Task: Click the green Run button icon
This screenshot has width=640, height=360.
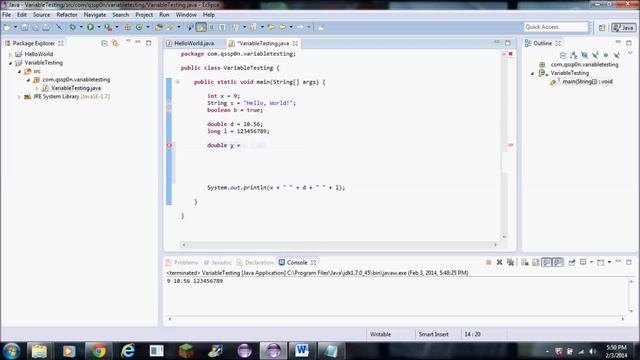Action: coord(90,27)
